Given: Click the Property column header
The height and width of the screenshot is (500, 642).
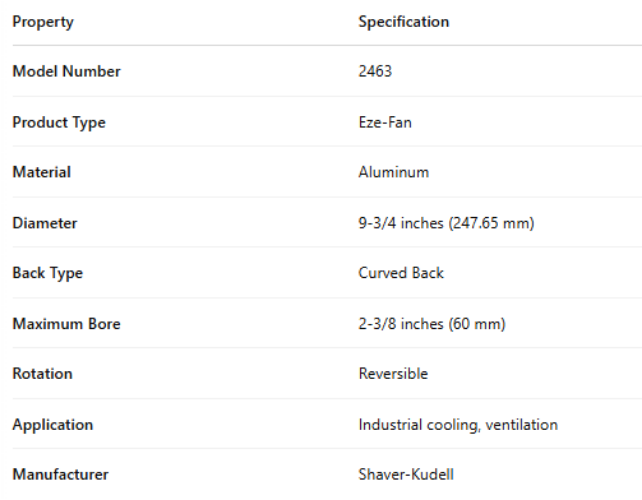Looking at the screenshot, I should (42, 22).
